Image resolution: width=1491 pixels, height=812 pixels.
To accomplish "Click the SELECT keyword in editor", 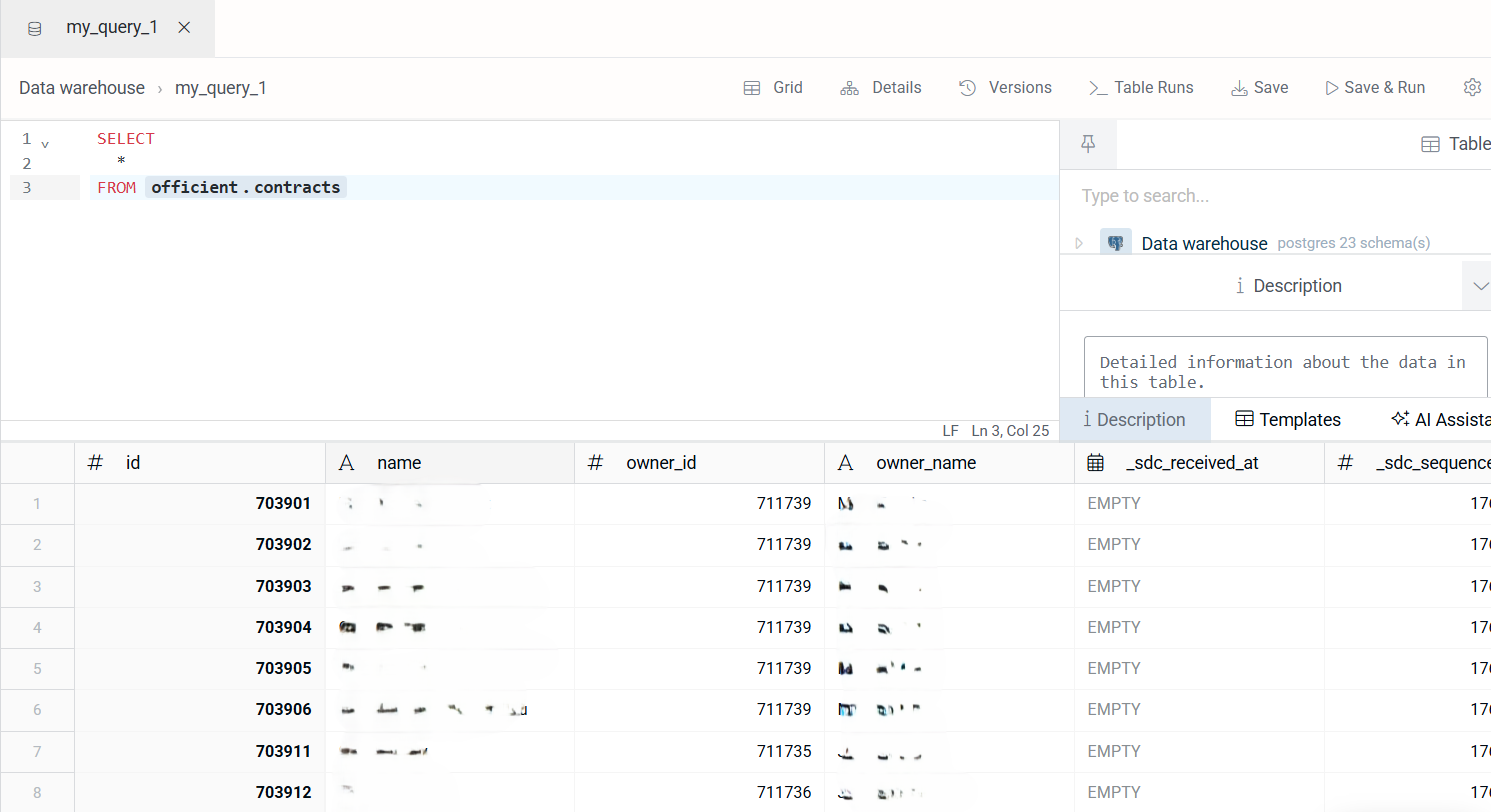I will [x=126, y=139].
